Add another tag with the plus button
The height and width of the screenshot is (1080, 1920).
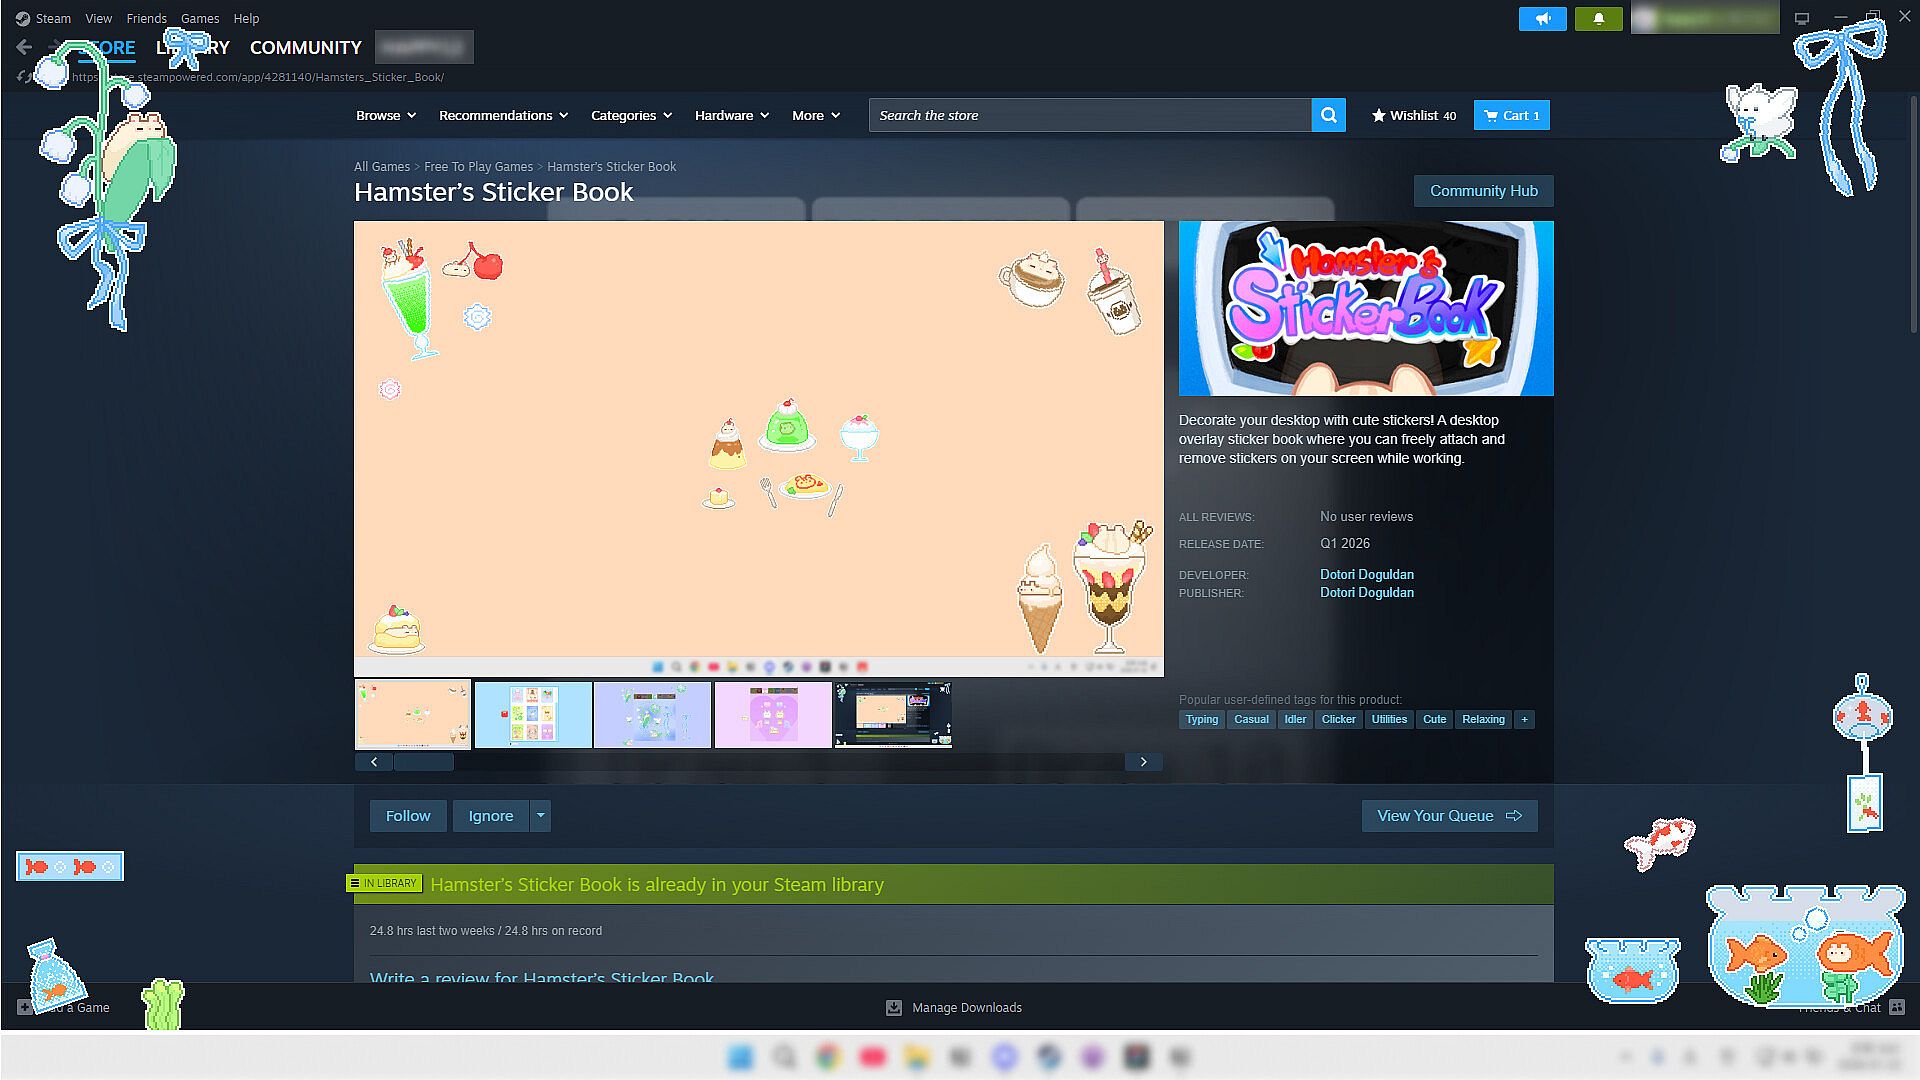tap(1524, 719)
